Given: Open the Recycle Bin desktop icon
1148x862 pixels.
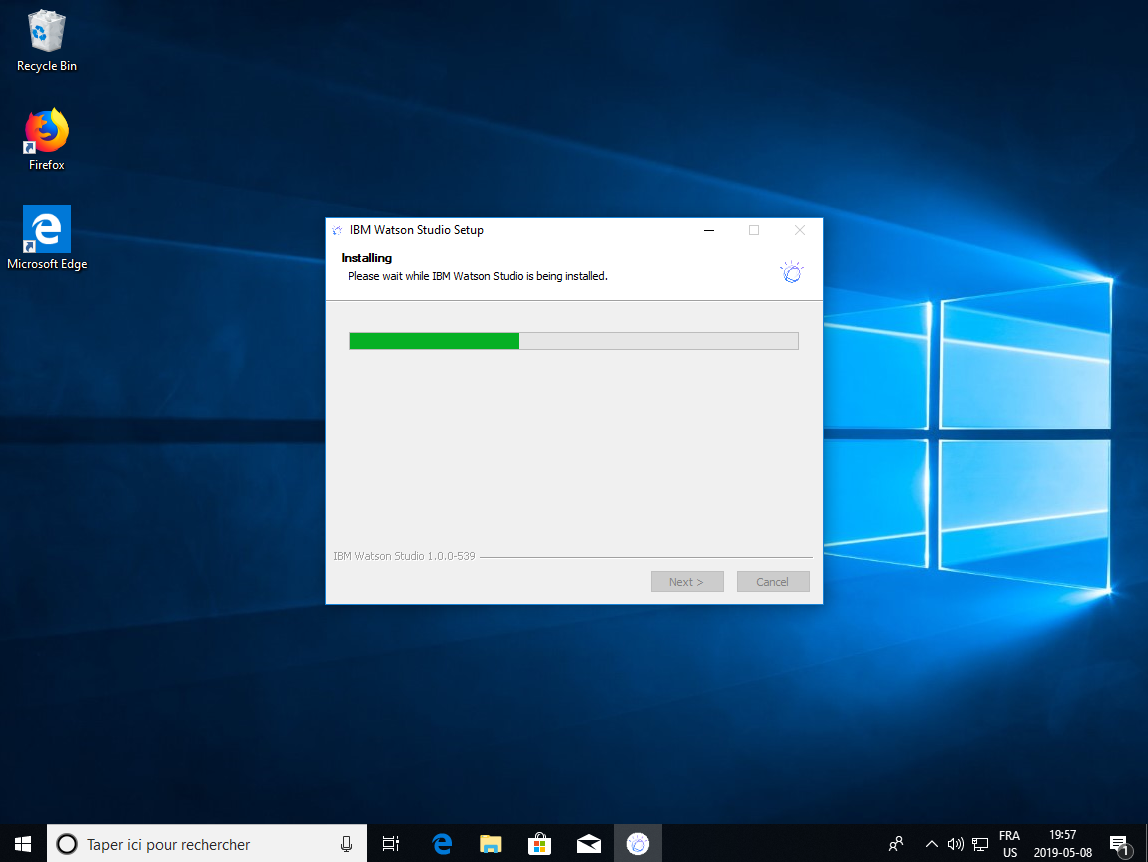Looking at the screenshot, I should point(46,40).
